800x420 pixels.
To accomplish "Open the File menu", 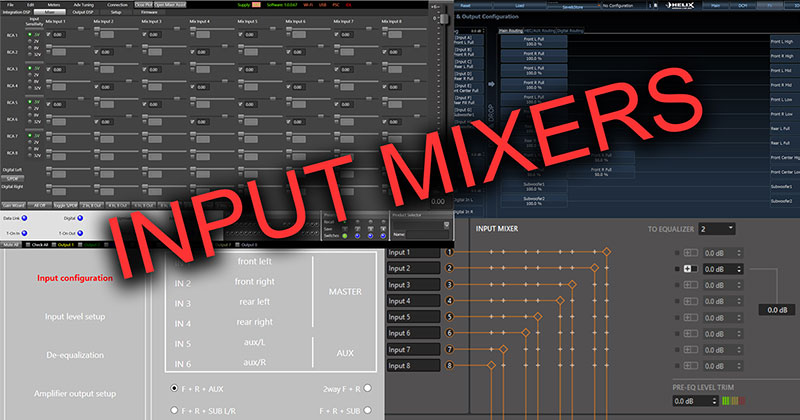I will click(x=10, y=5).
